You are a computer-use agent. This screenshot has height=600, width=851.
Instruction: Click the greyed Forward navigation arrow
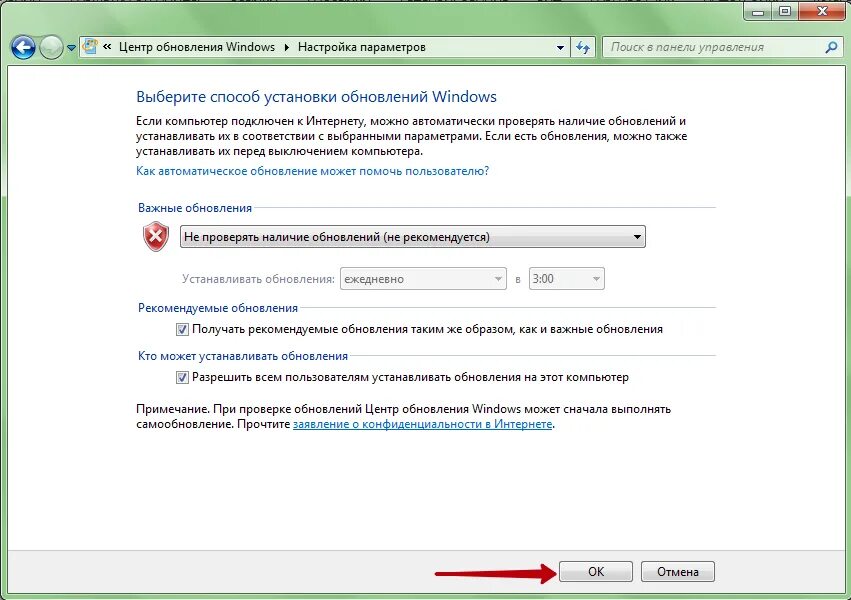coord(52,47)
